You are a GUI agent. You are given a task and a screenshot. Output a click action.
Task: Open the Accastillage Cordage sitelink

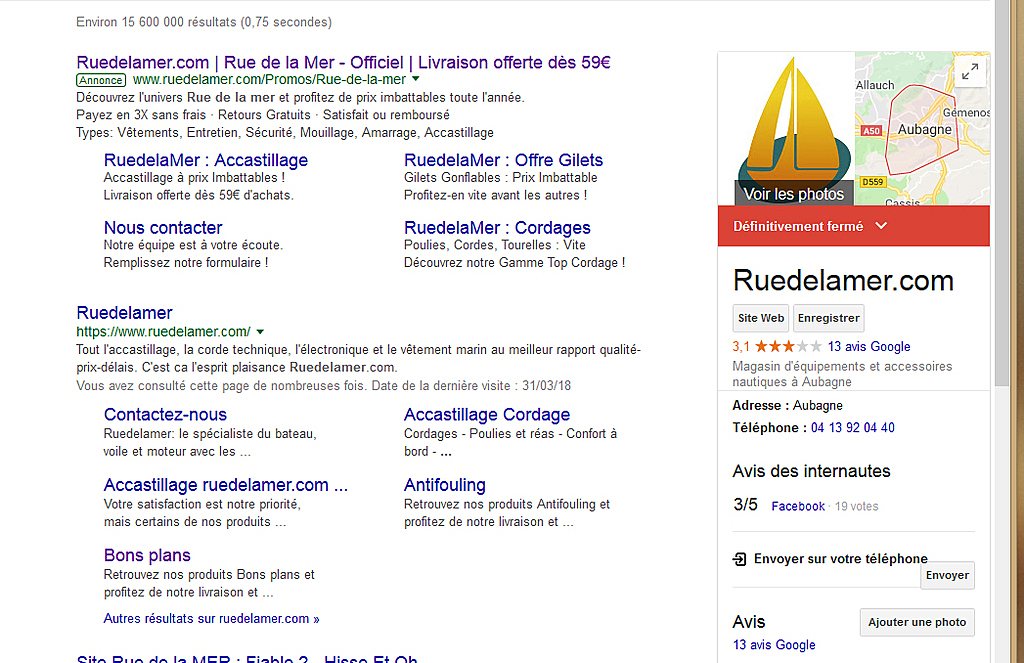point(487,415)
